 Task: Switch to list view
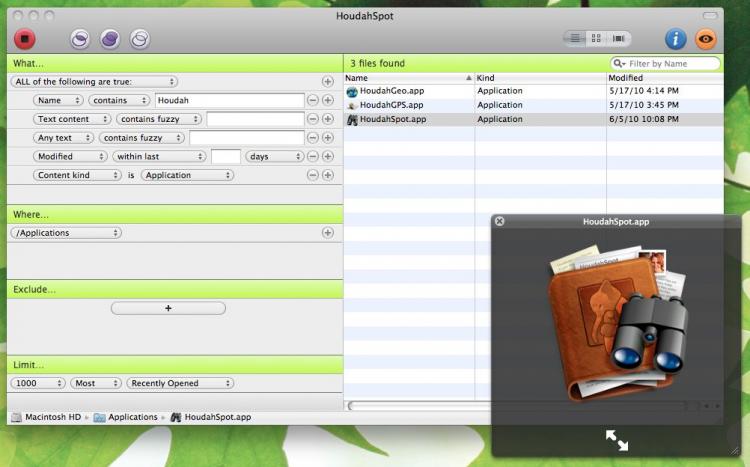coord(575,38)
